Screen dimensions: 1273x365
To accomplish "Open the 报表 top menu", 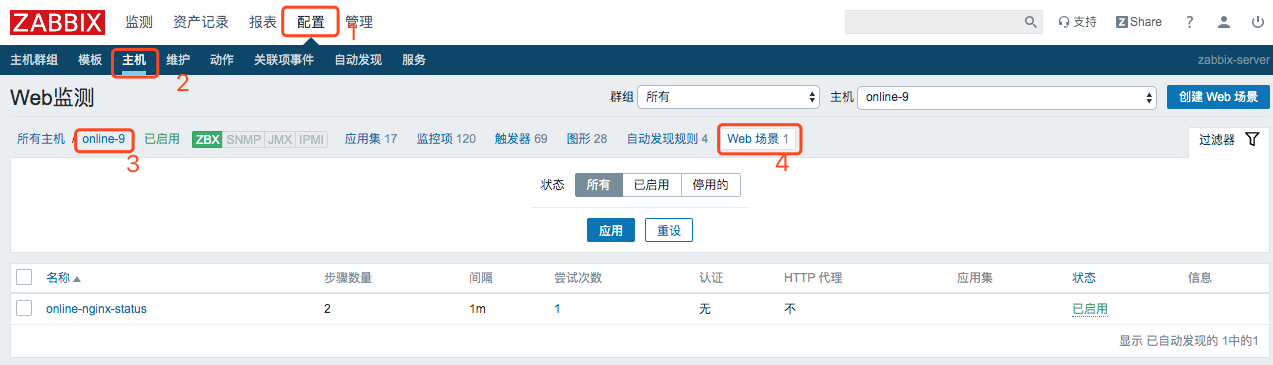I will (x=263, y=22).
